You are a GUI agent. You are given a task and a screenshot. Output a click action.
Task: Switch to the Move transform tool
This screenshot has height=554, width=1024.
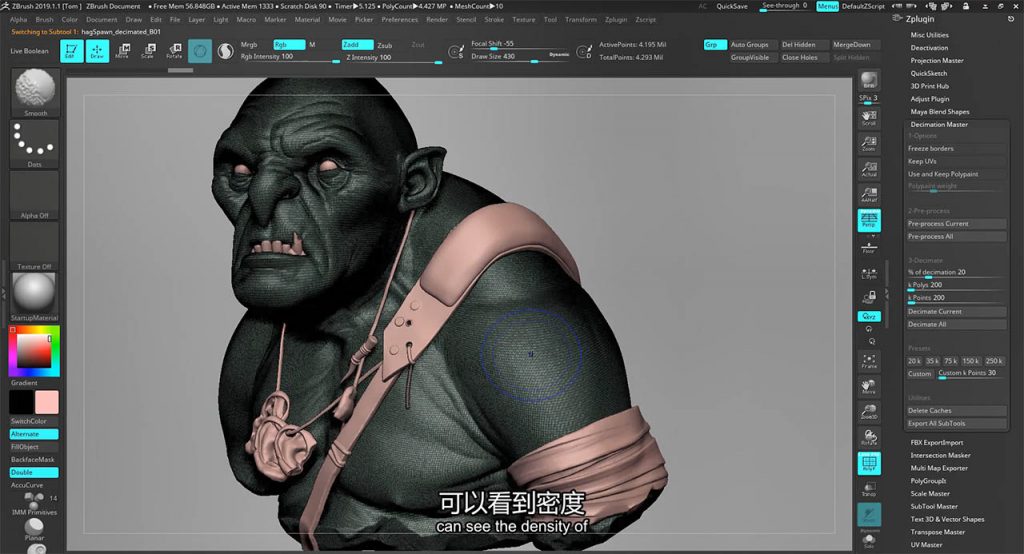click(x=122, y=51)
